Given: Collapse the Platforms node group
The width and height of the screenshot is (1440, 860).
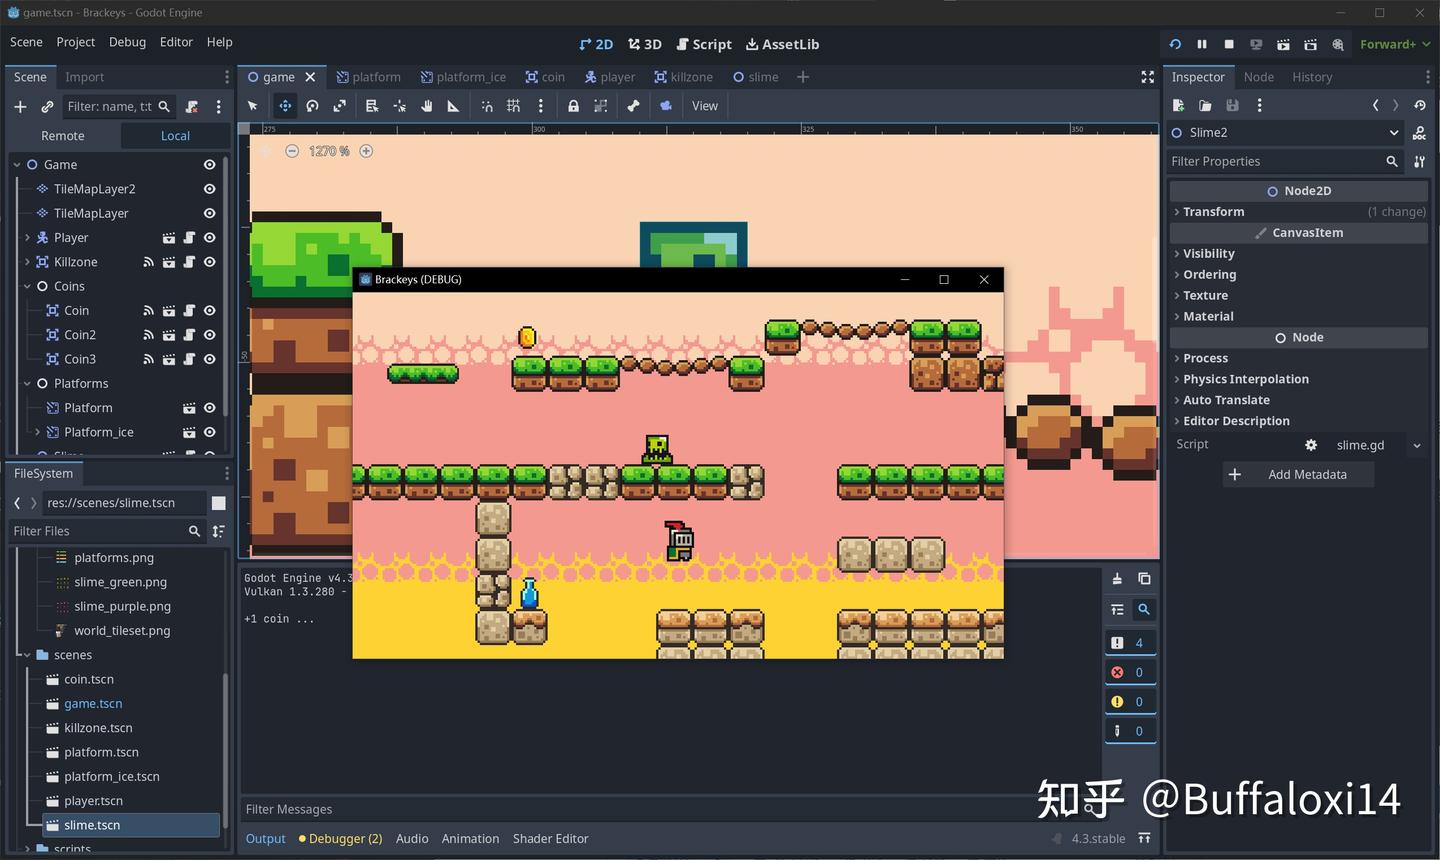Looking at the screenshot, I should click(27, 383).
